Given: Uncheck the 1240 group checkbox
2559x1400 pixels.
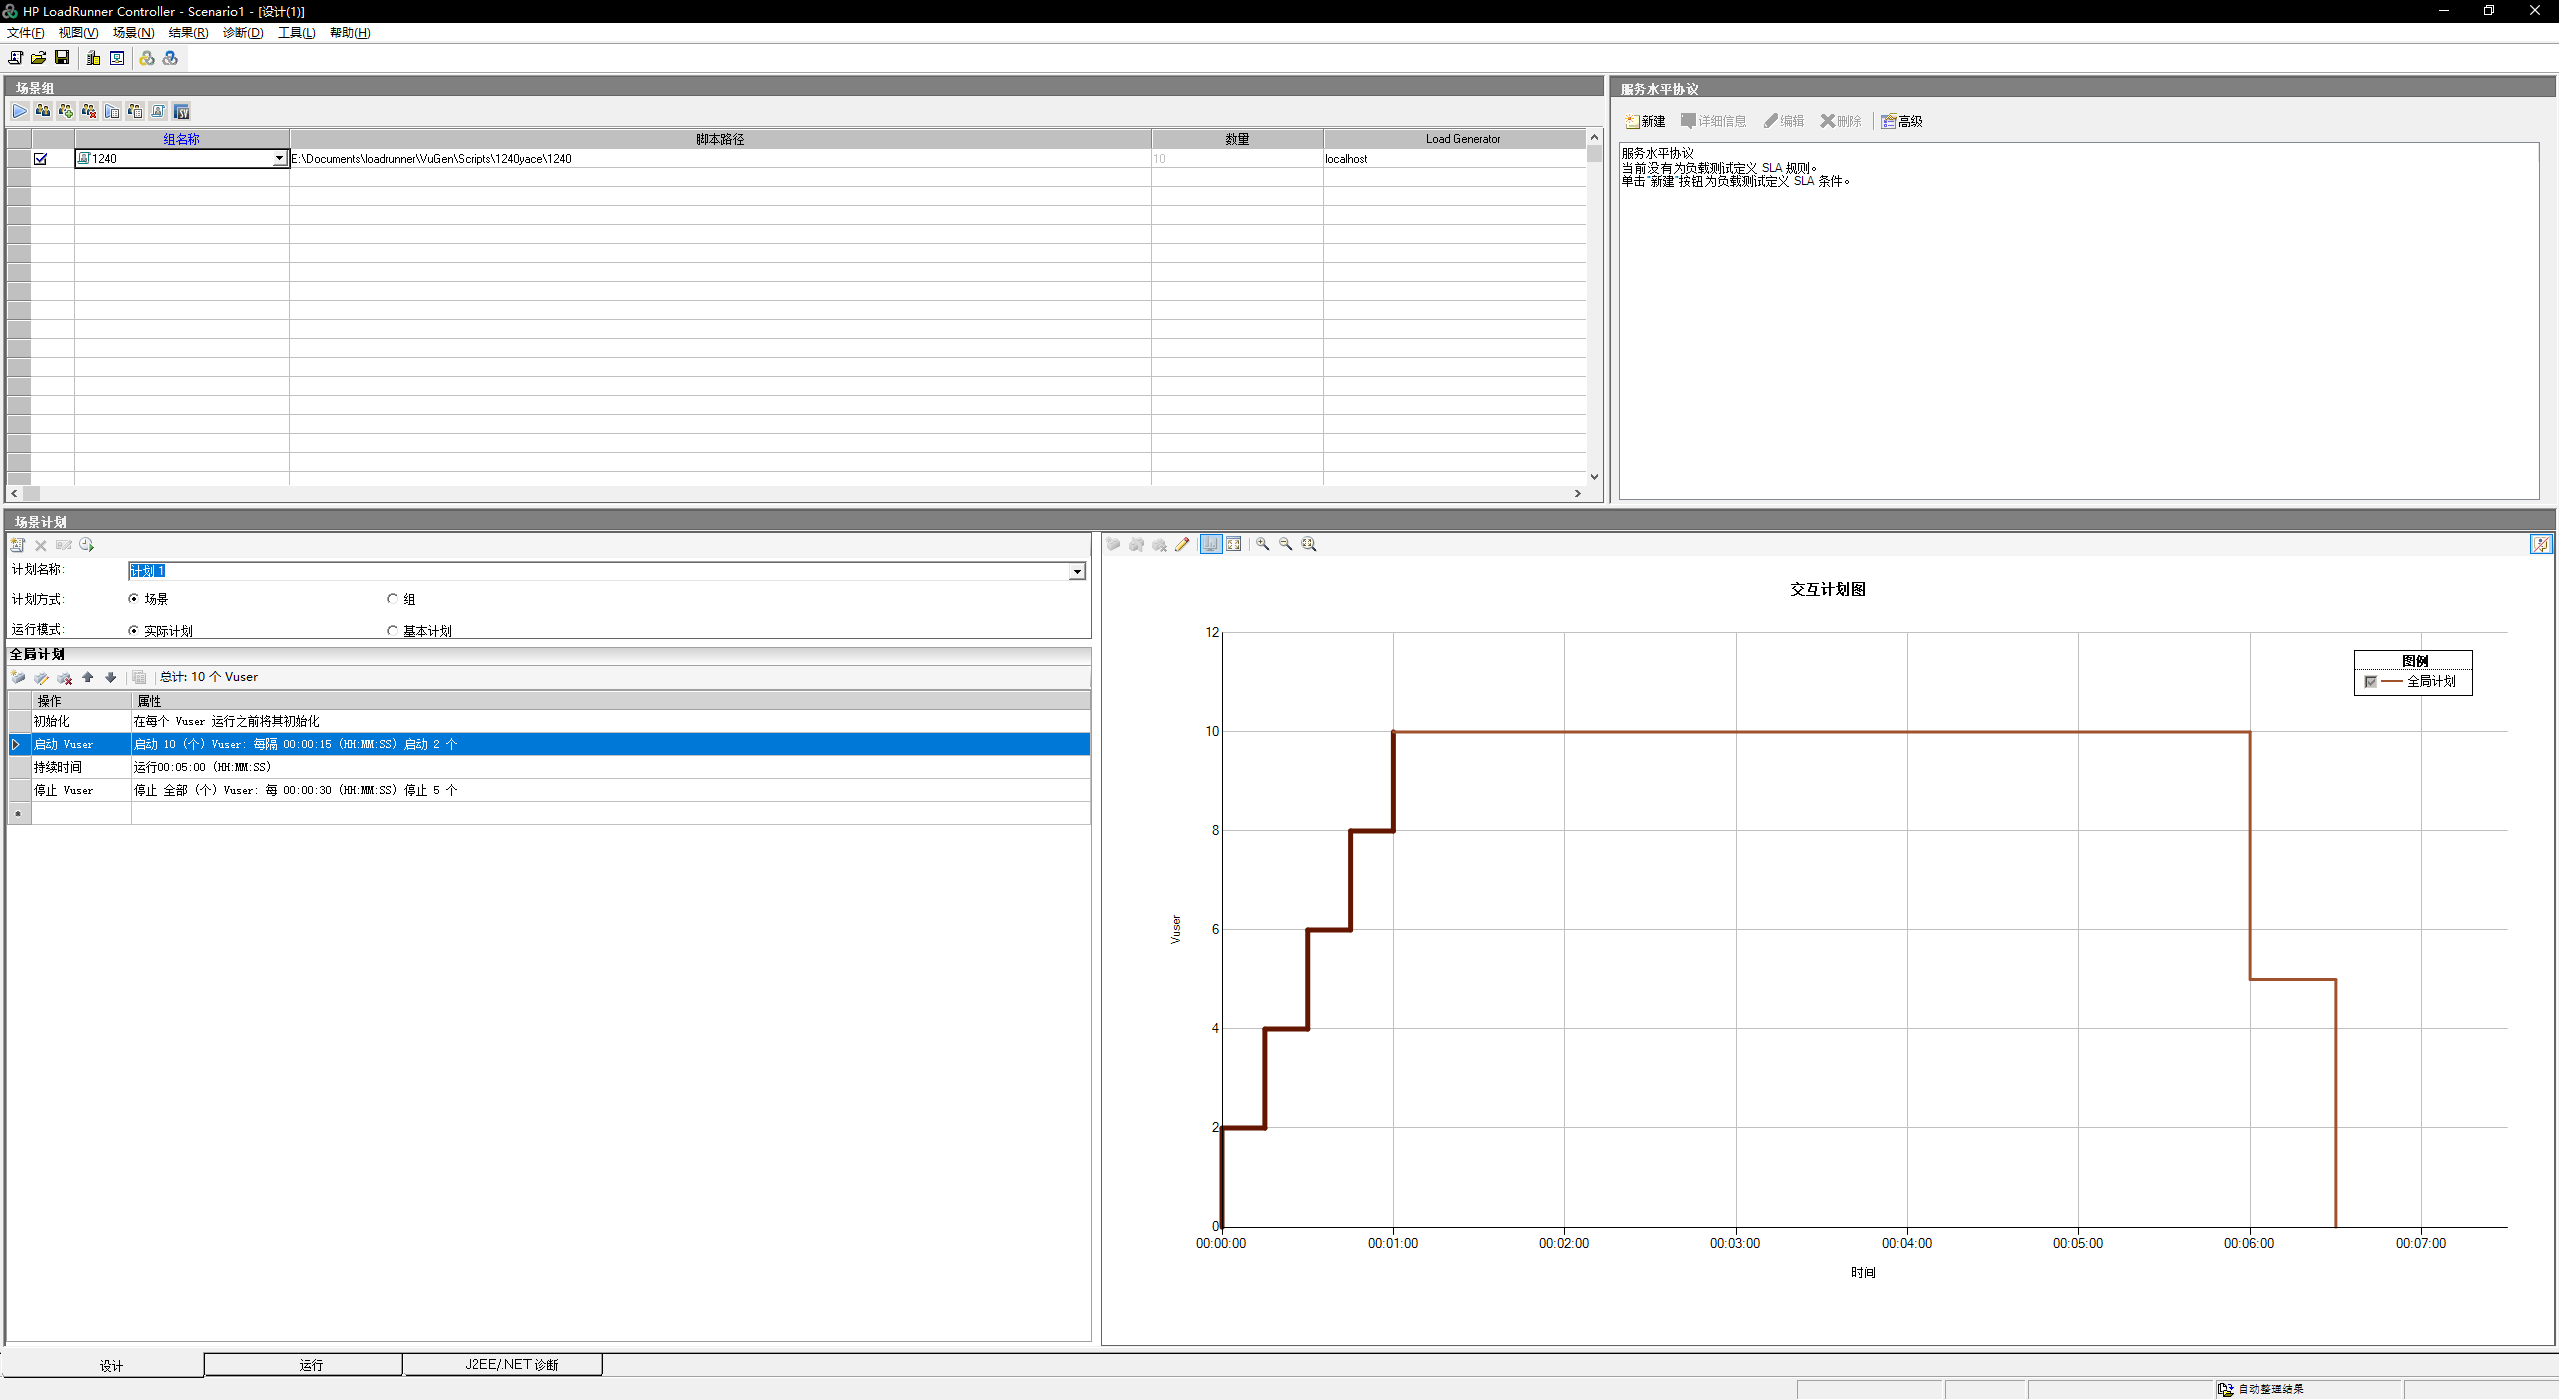Looking at the screenshot, I should click(x=41, y=158).
